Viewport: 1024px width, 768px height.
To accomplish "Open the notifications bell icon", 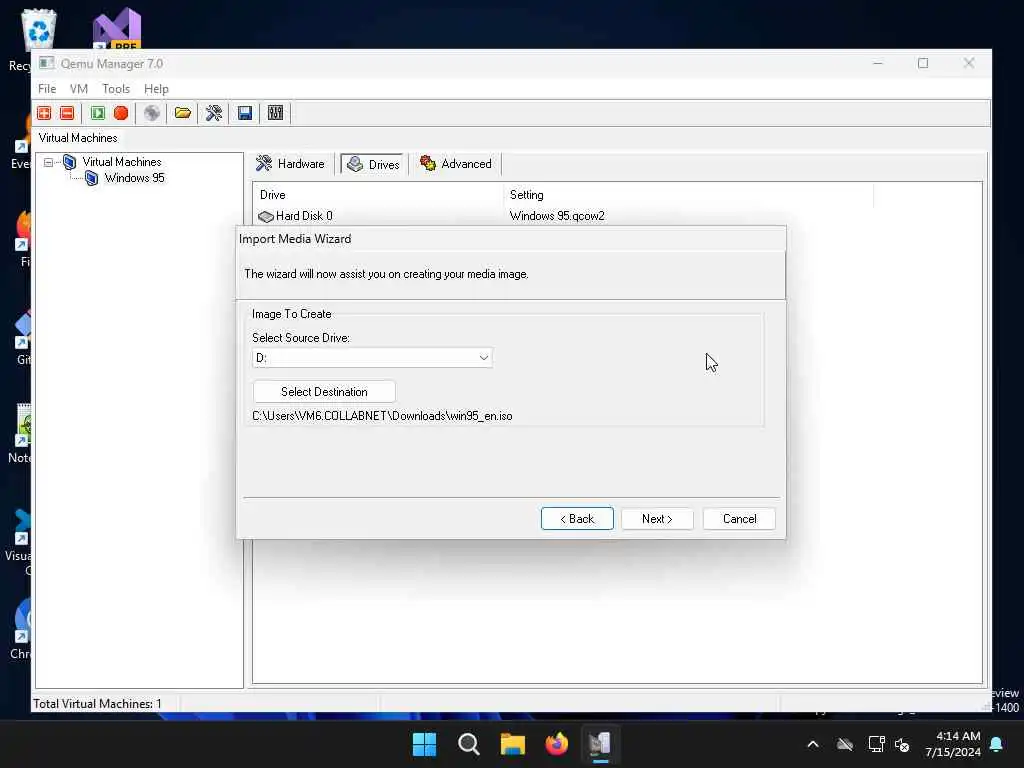I will coord(997,744).
